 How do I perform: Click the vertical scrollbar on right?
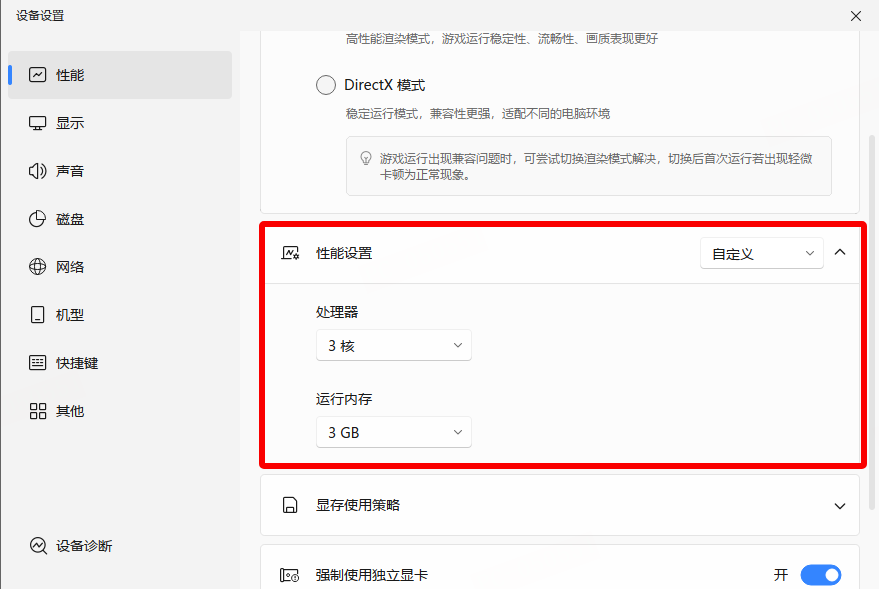coord(872,300)
